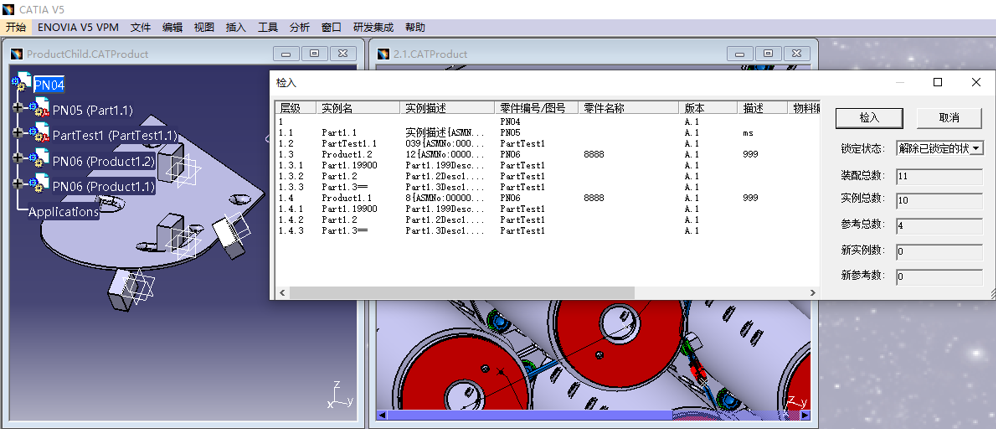Select the Applications tree node
This screenshot has height=429, width=996.
coord(64,212)
